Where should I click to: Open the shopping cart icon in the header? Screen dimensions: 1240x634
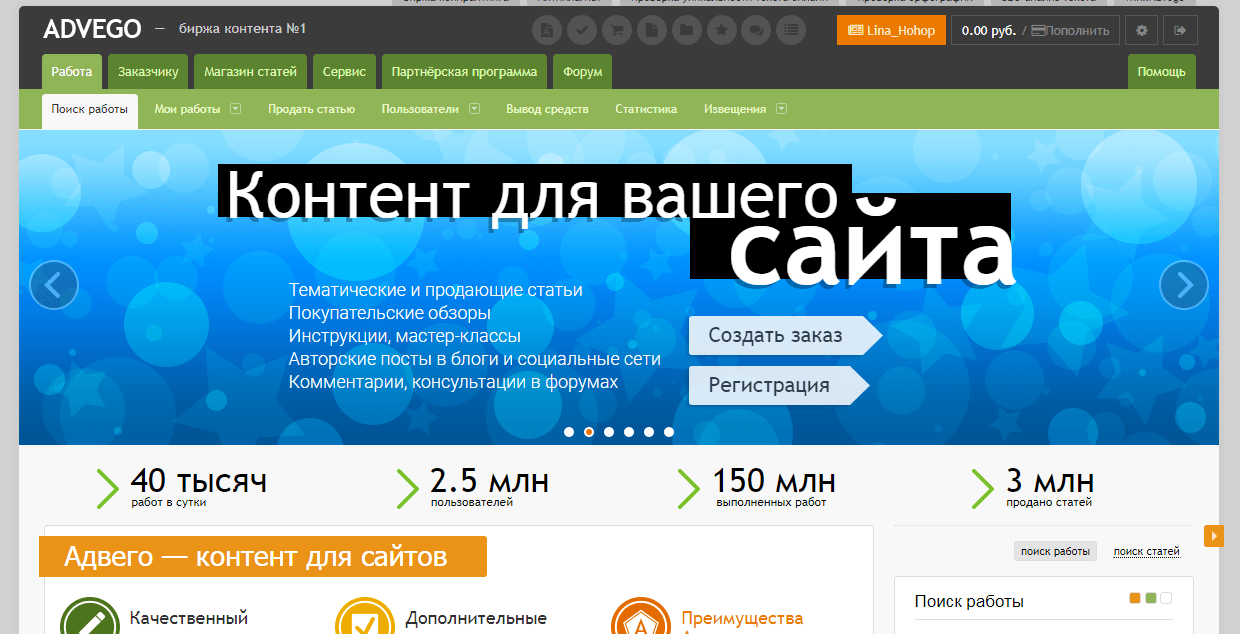tap(616, 30)
